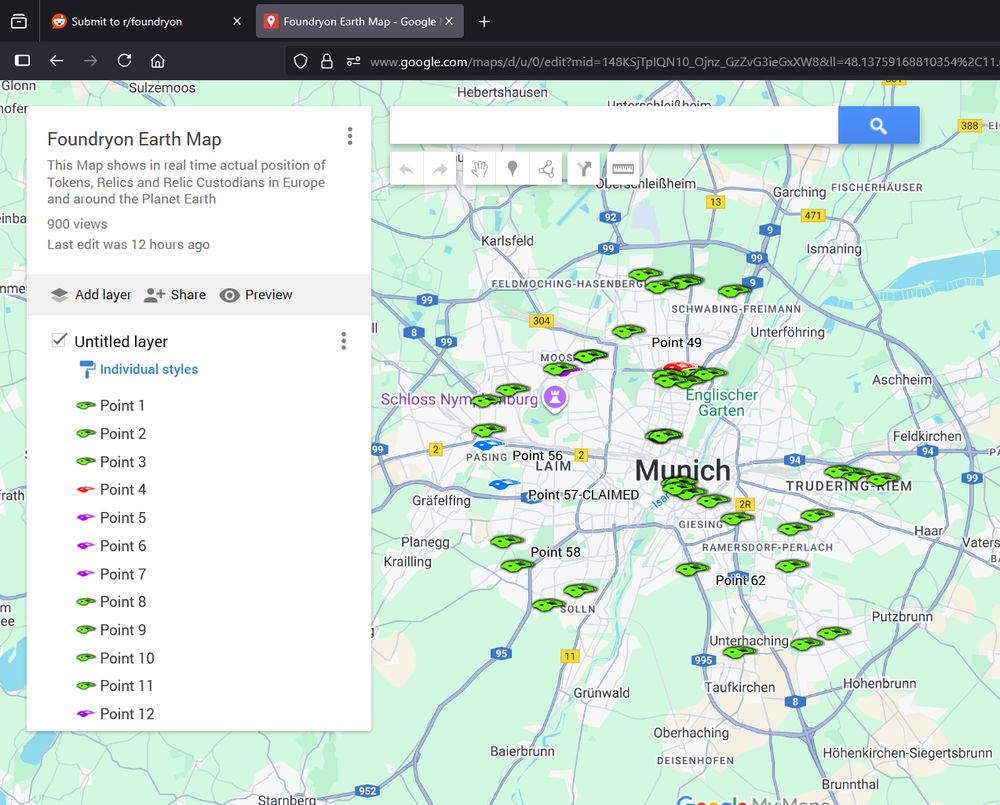This screenshot has width=1000, height=805.
Task: Open the map title three-dot menu
Action: pos(349,136)
